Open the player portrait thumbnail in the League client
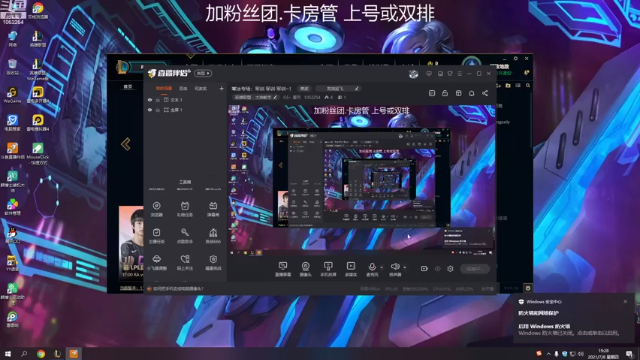The height and width of the screenshot is (360, 640). click(131, 242)
